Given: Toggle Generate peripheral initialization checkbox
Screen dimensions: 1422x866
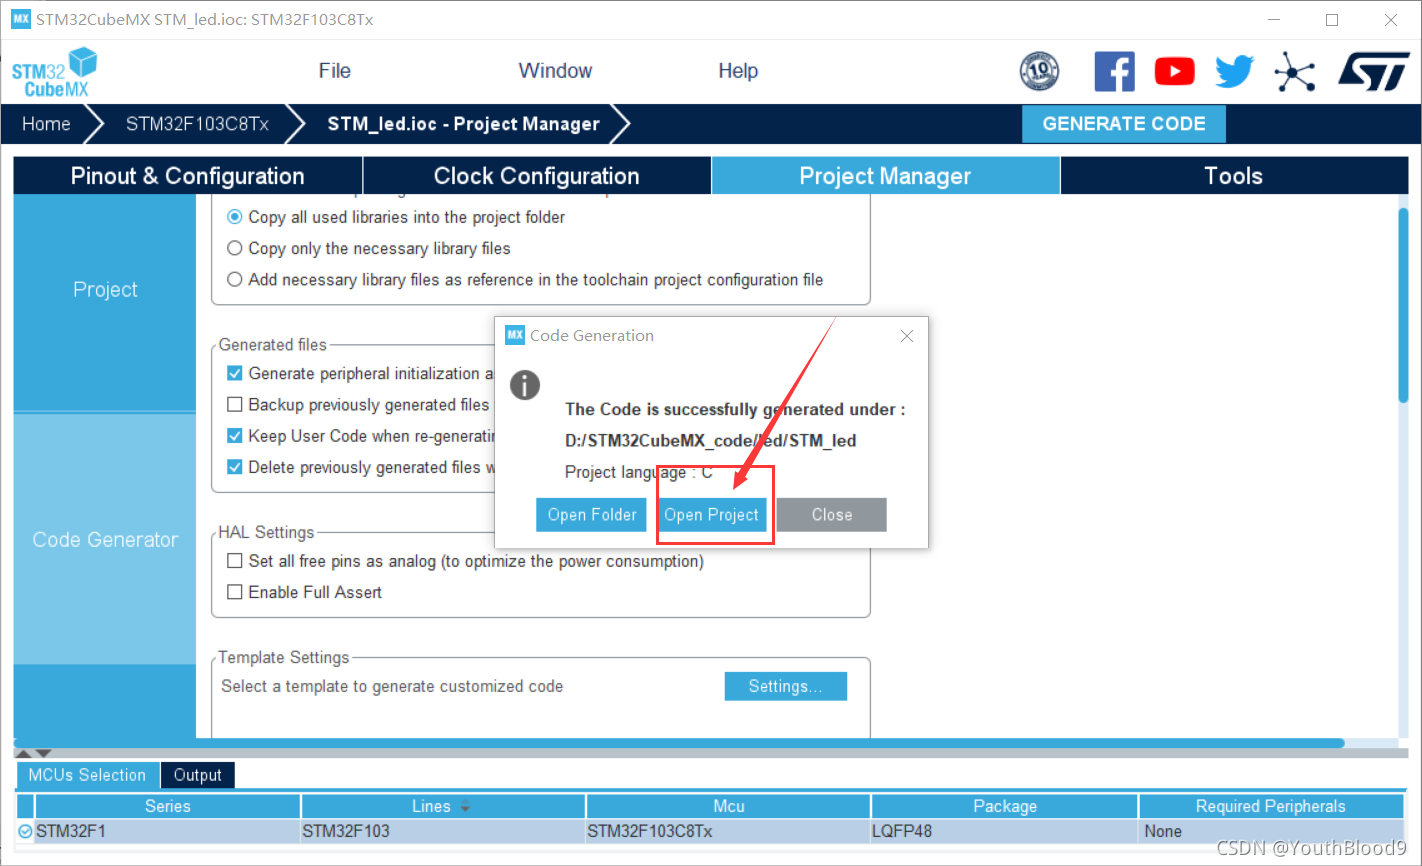Looking at the screenshot, I should coord(235,373).
